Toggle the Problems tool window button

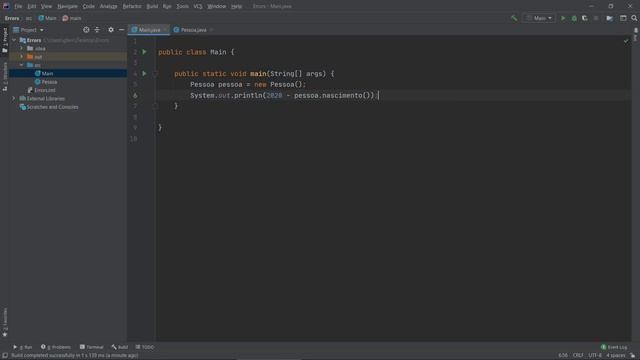[56, 347]
